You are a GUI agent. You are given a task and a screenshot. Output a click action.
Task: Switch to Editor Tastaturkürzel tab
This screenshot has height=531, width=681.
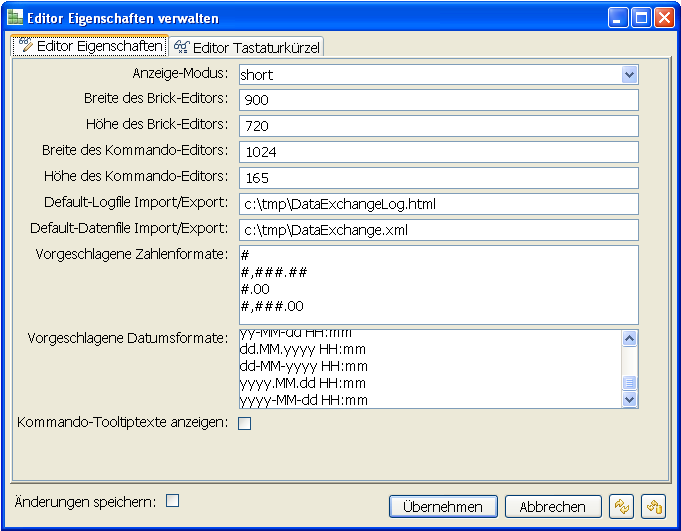[247, 47]
